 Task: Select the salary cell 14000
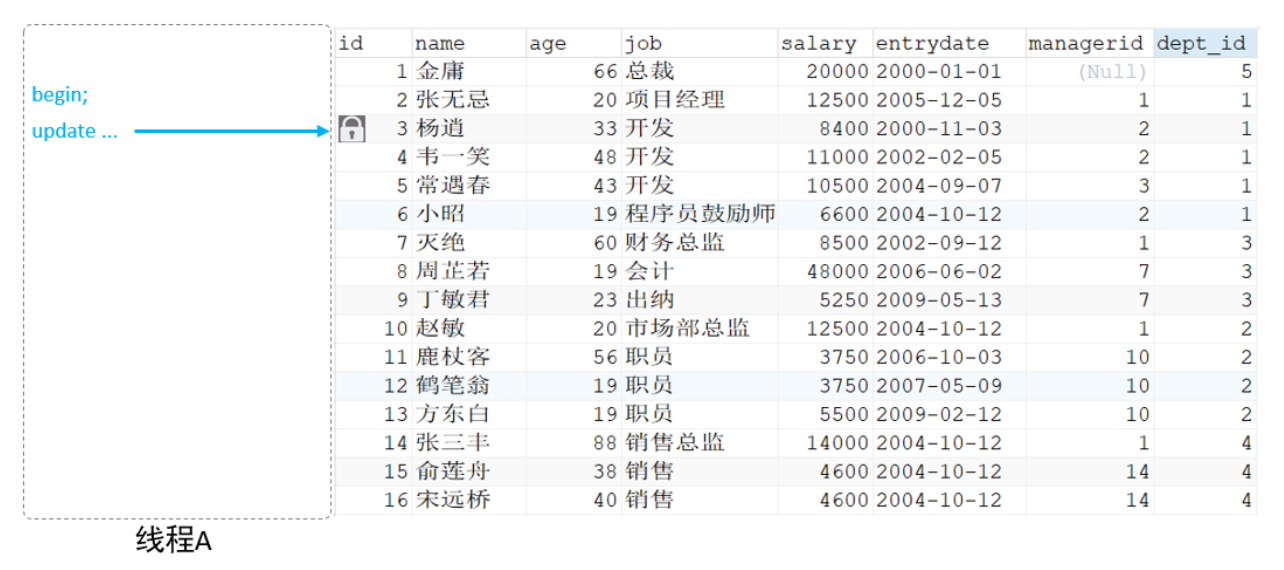(838, 442)
